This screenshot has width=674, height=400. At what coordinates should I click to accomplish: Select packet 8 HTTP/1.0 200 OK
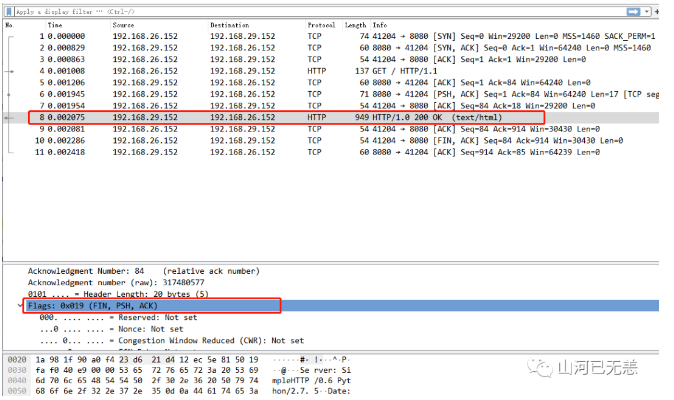(331, 118)
